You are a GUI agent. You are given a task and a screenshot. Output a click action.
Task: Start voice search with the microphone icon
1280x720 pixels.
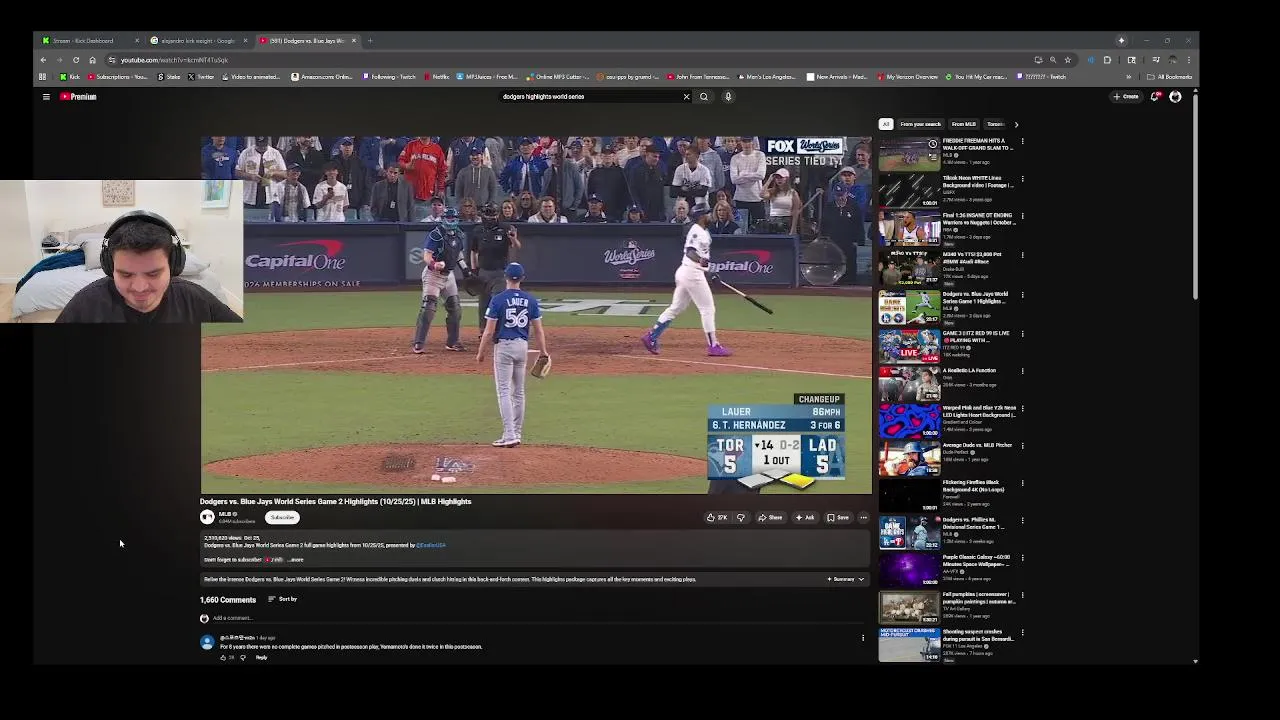728,97
